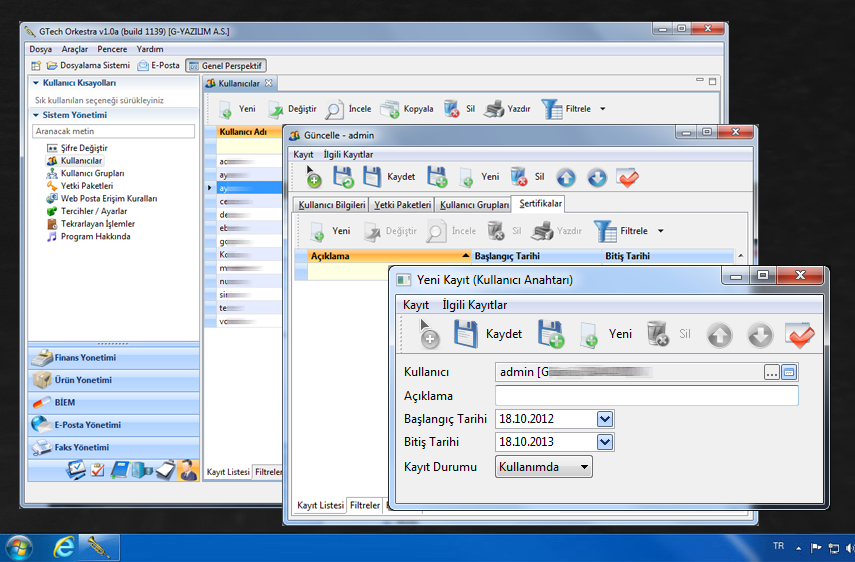The width and height of the screenshot is (855, 562).
Task: Click the red checkmark icon in Yeni Kayıt toolbar
Action: click(800, 334)
